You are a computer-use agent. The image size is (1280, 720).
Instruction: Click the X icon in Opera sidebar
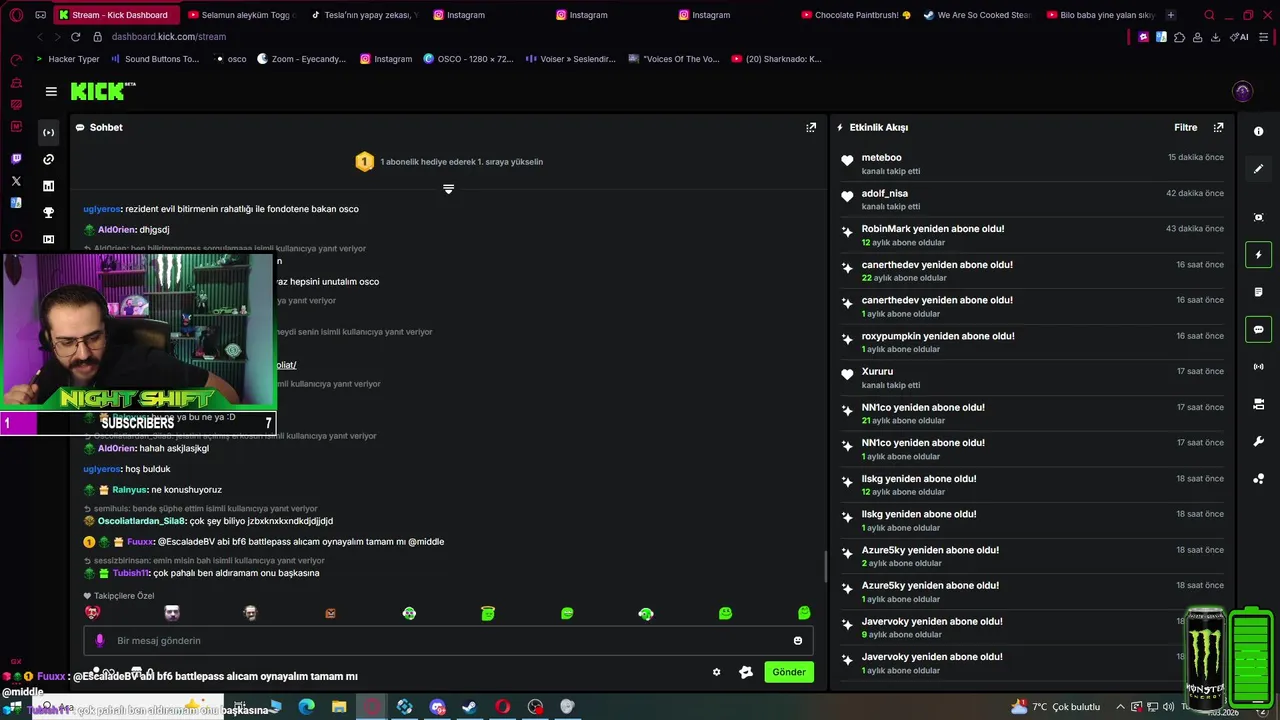(16, 181)
